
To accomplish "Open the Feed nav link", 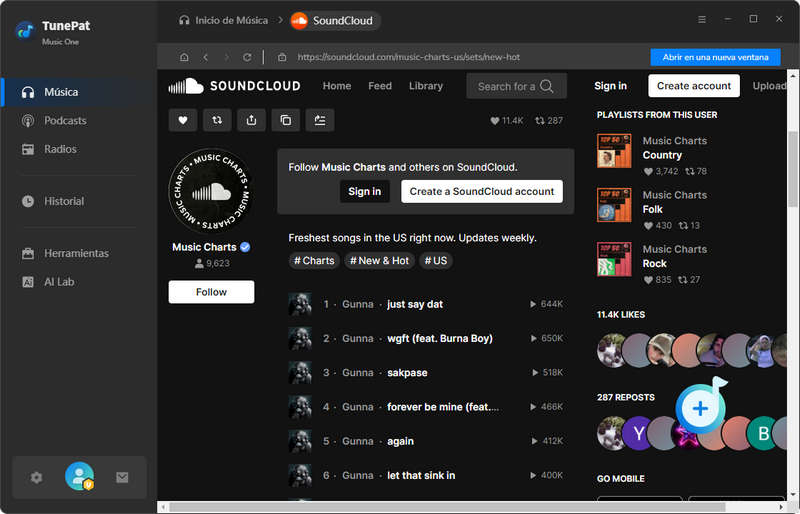I will 380,86.
